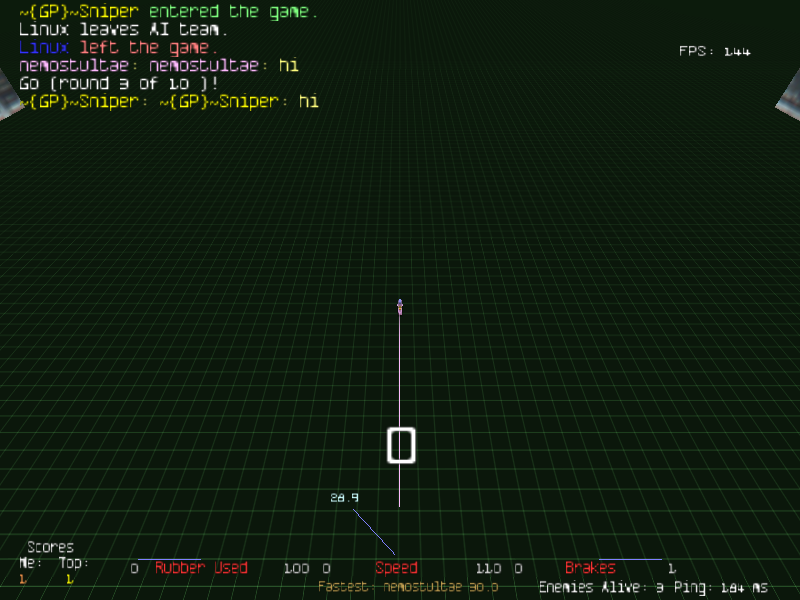800x600 pixels.
Task: Click the white cycle trail line
Action: 400,370
